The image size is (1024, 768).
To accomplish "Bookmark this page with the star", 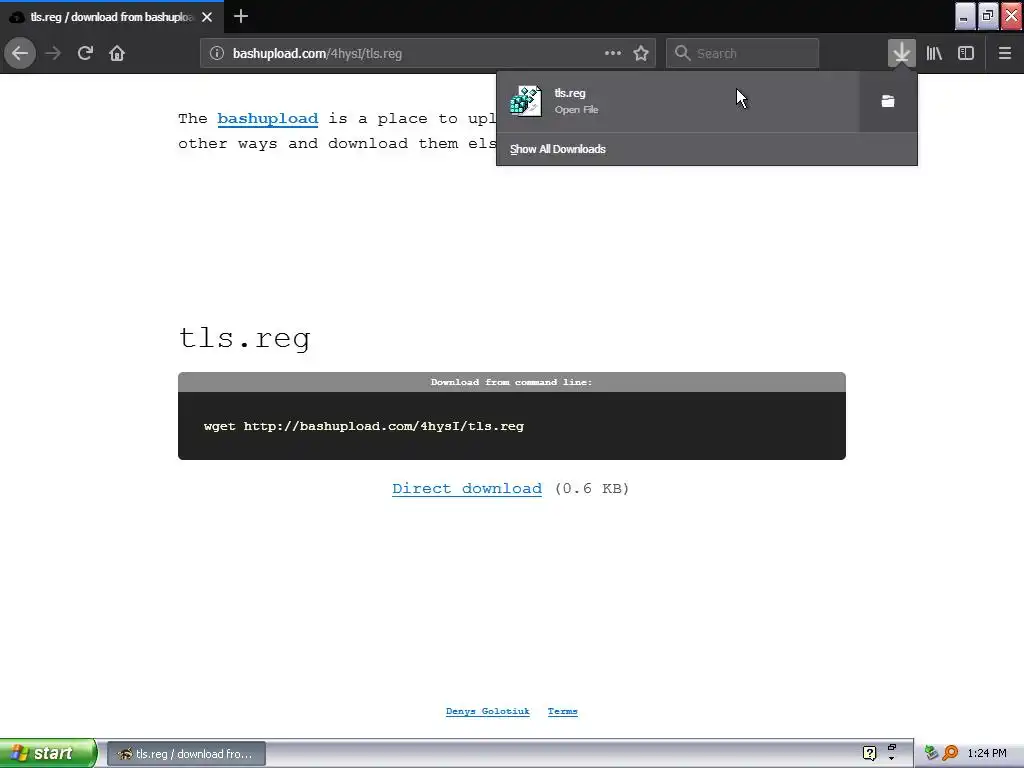I will point(641,54).
